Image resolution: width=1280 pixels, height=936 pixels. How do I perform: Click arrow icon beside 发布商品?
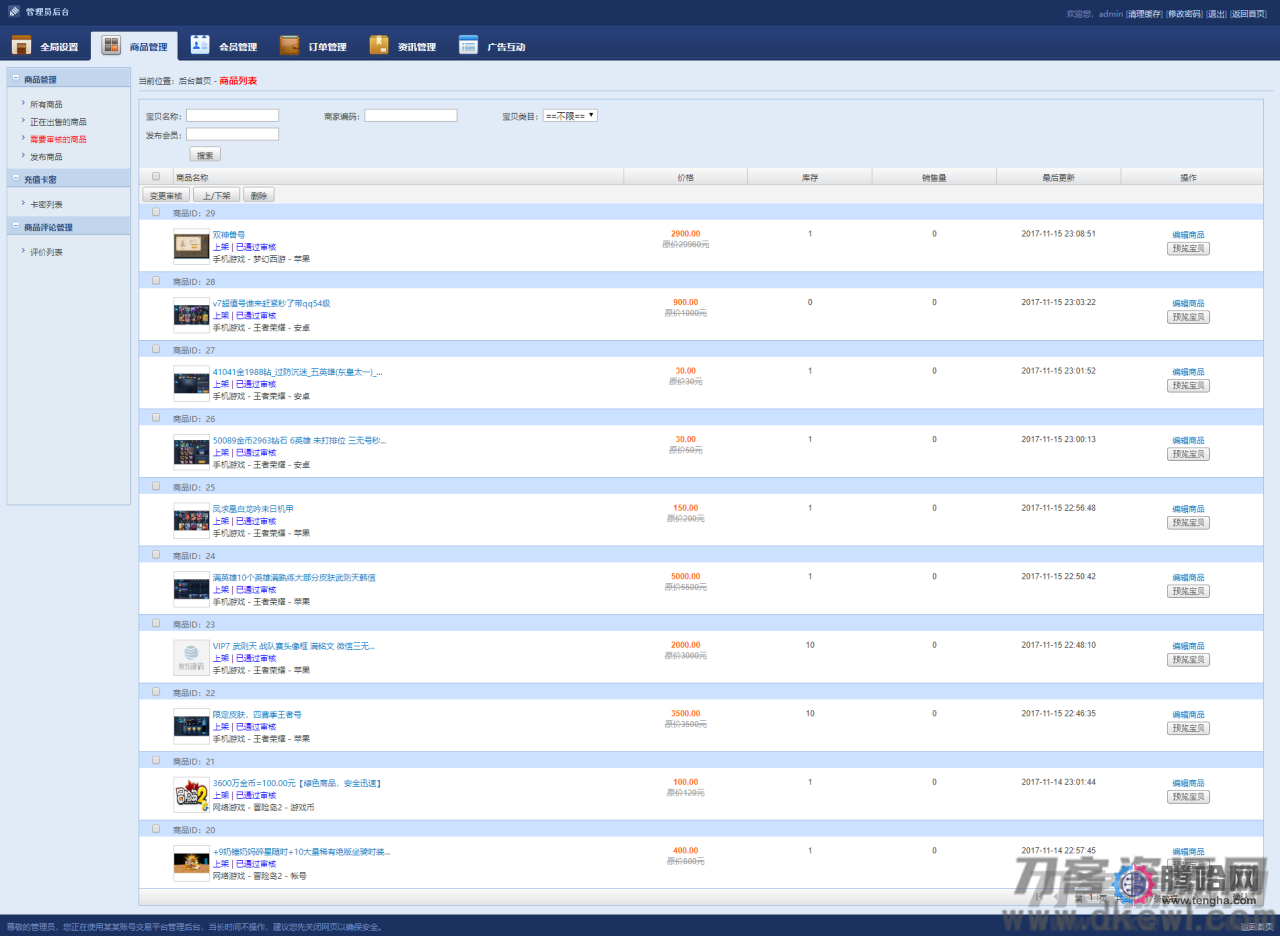point(22,155)
